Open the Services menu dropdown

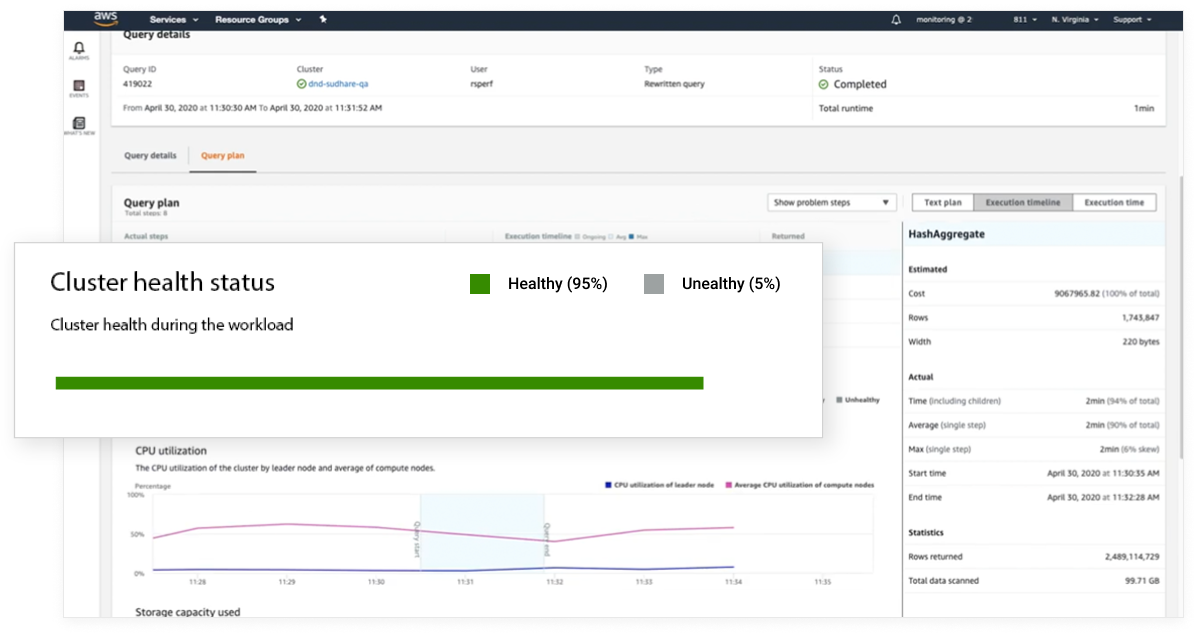coord(174,19)
